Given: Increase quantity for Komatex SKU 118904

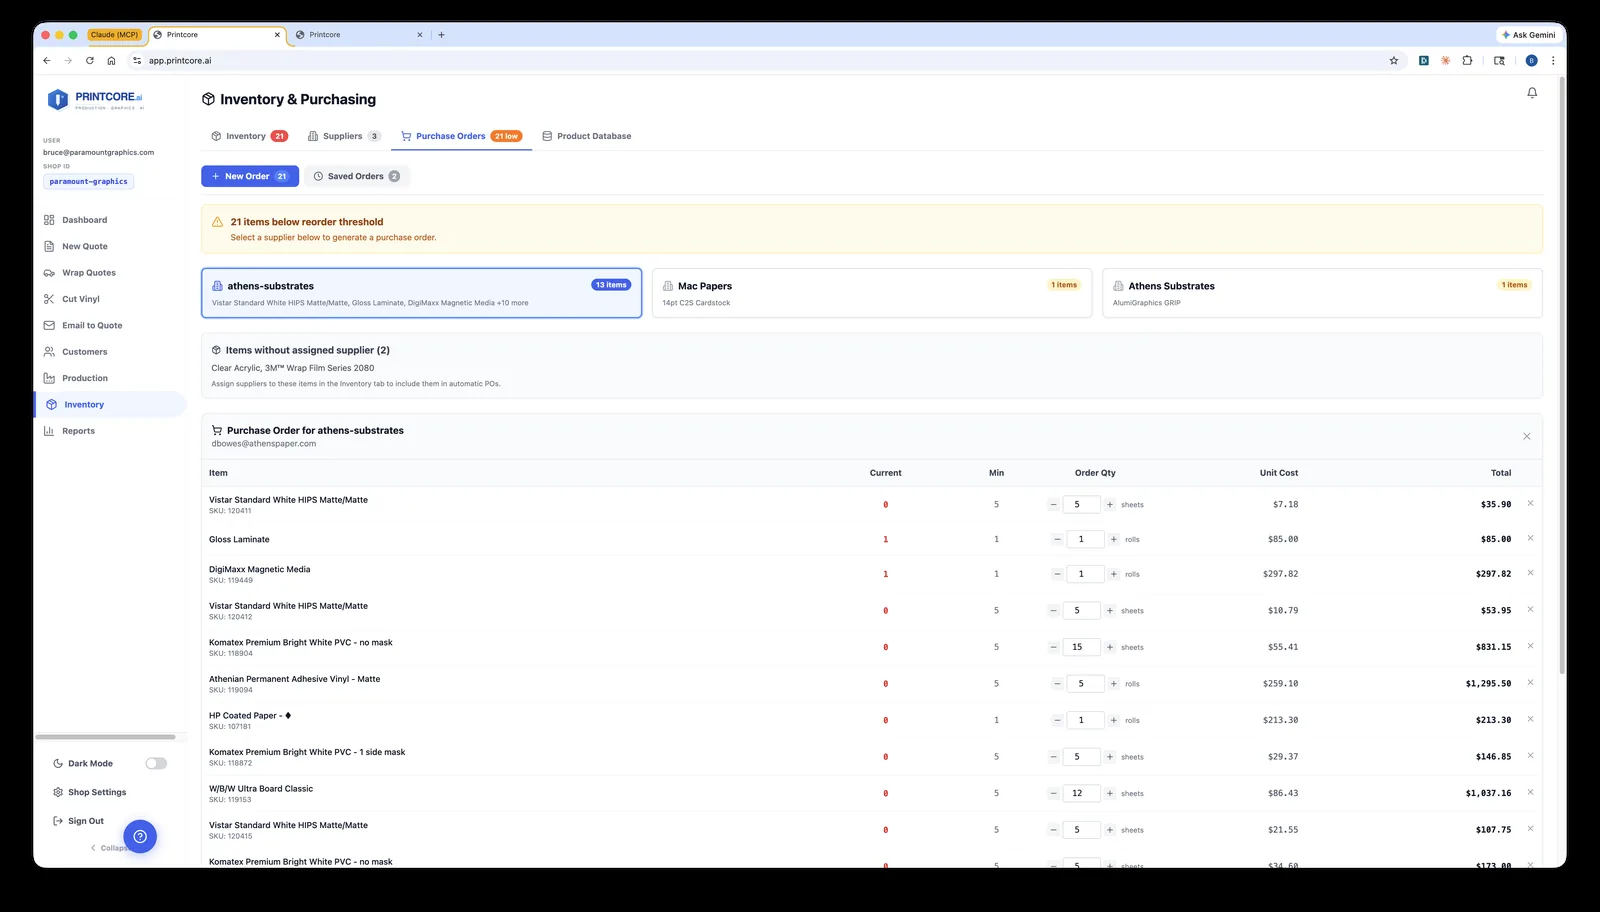Looking at the screenshot, I should (x=1110, y=647).
